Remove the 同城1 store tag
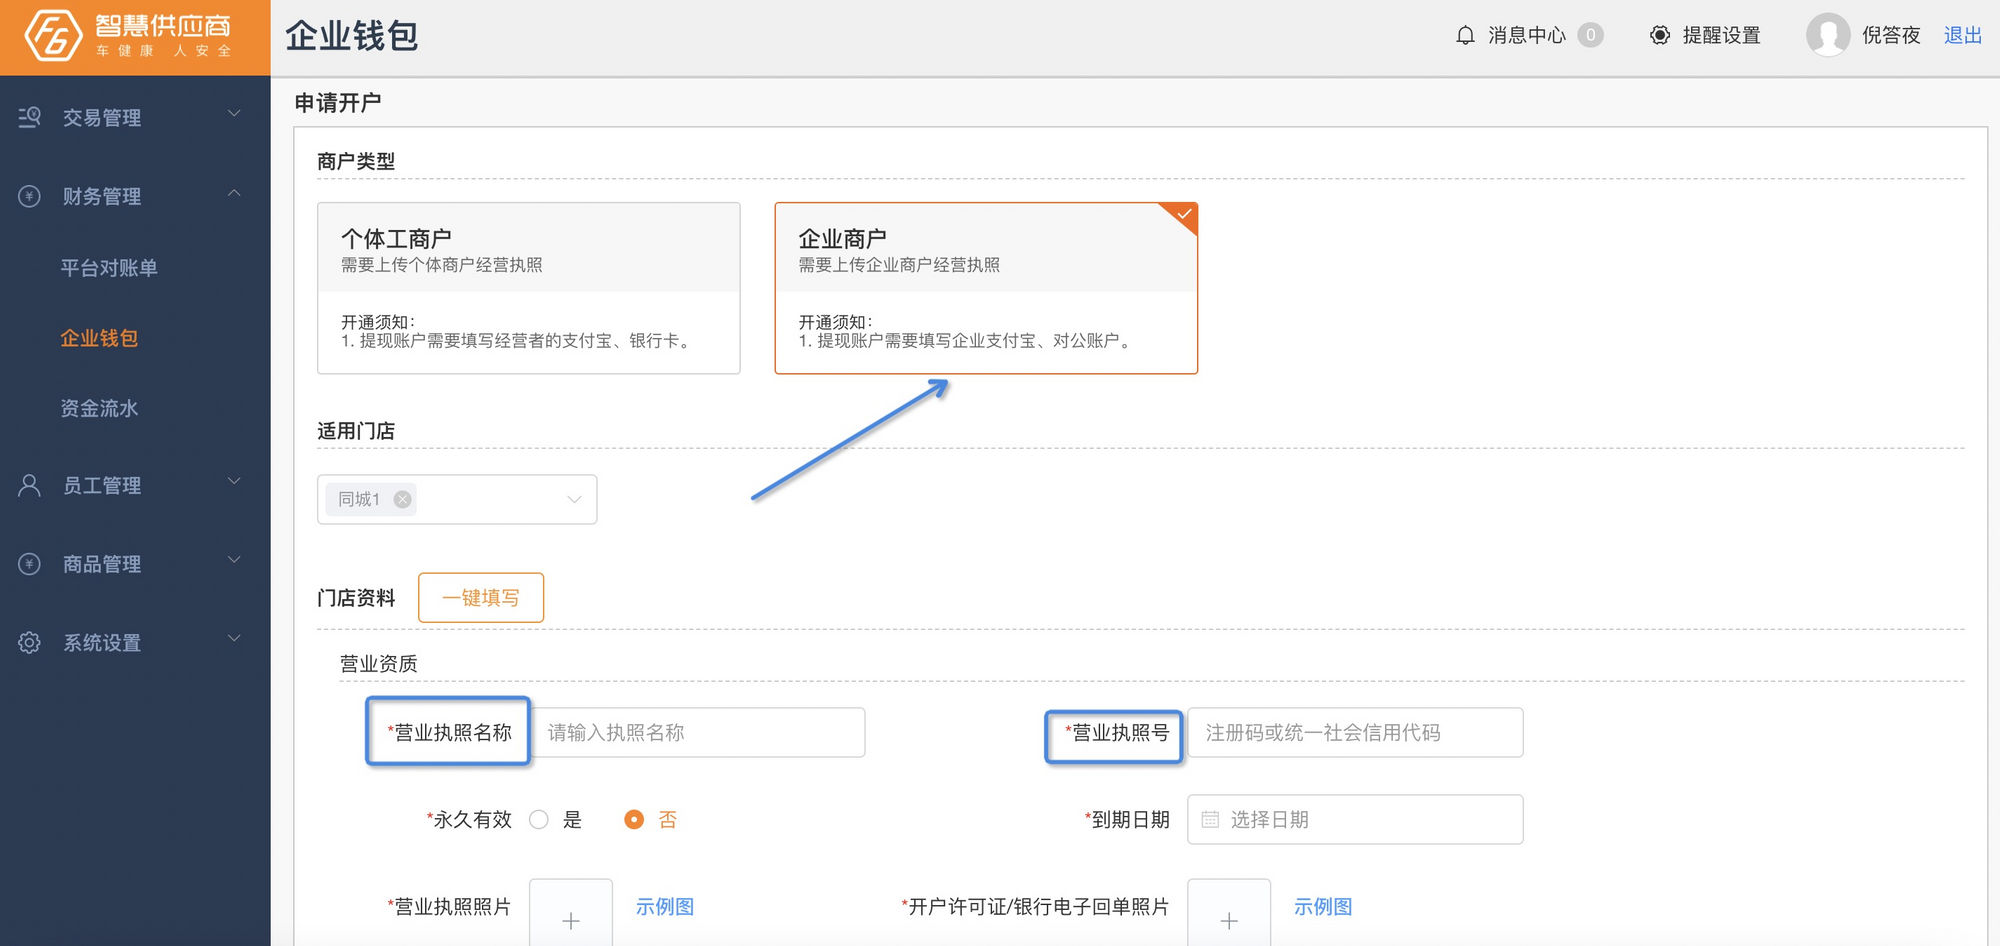Viewport: 2000px width, 946px height. pyautogui.click(x=402, y=499)
